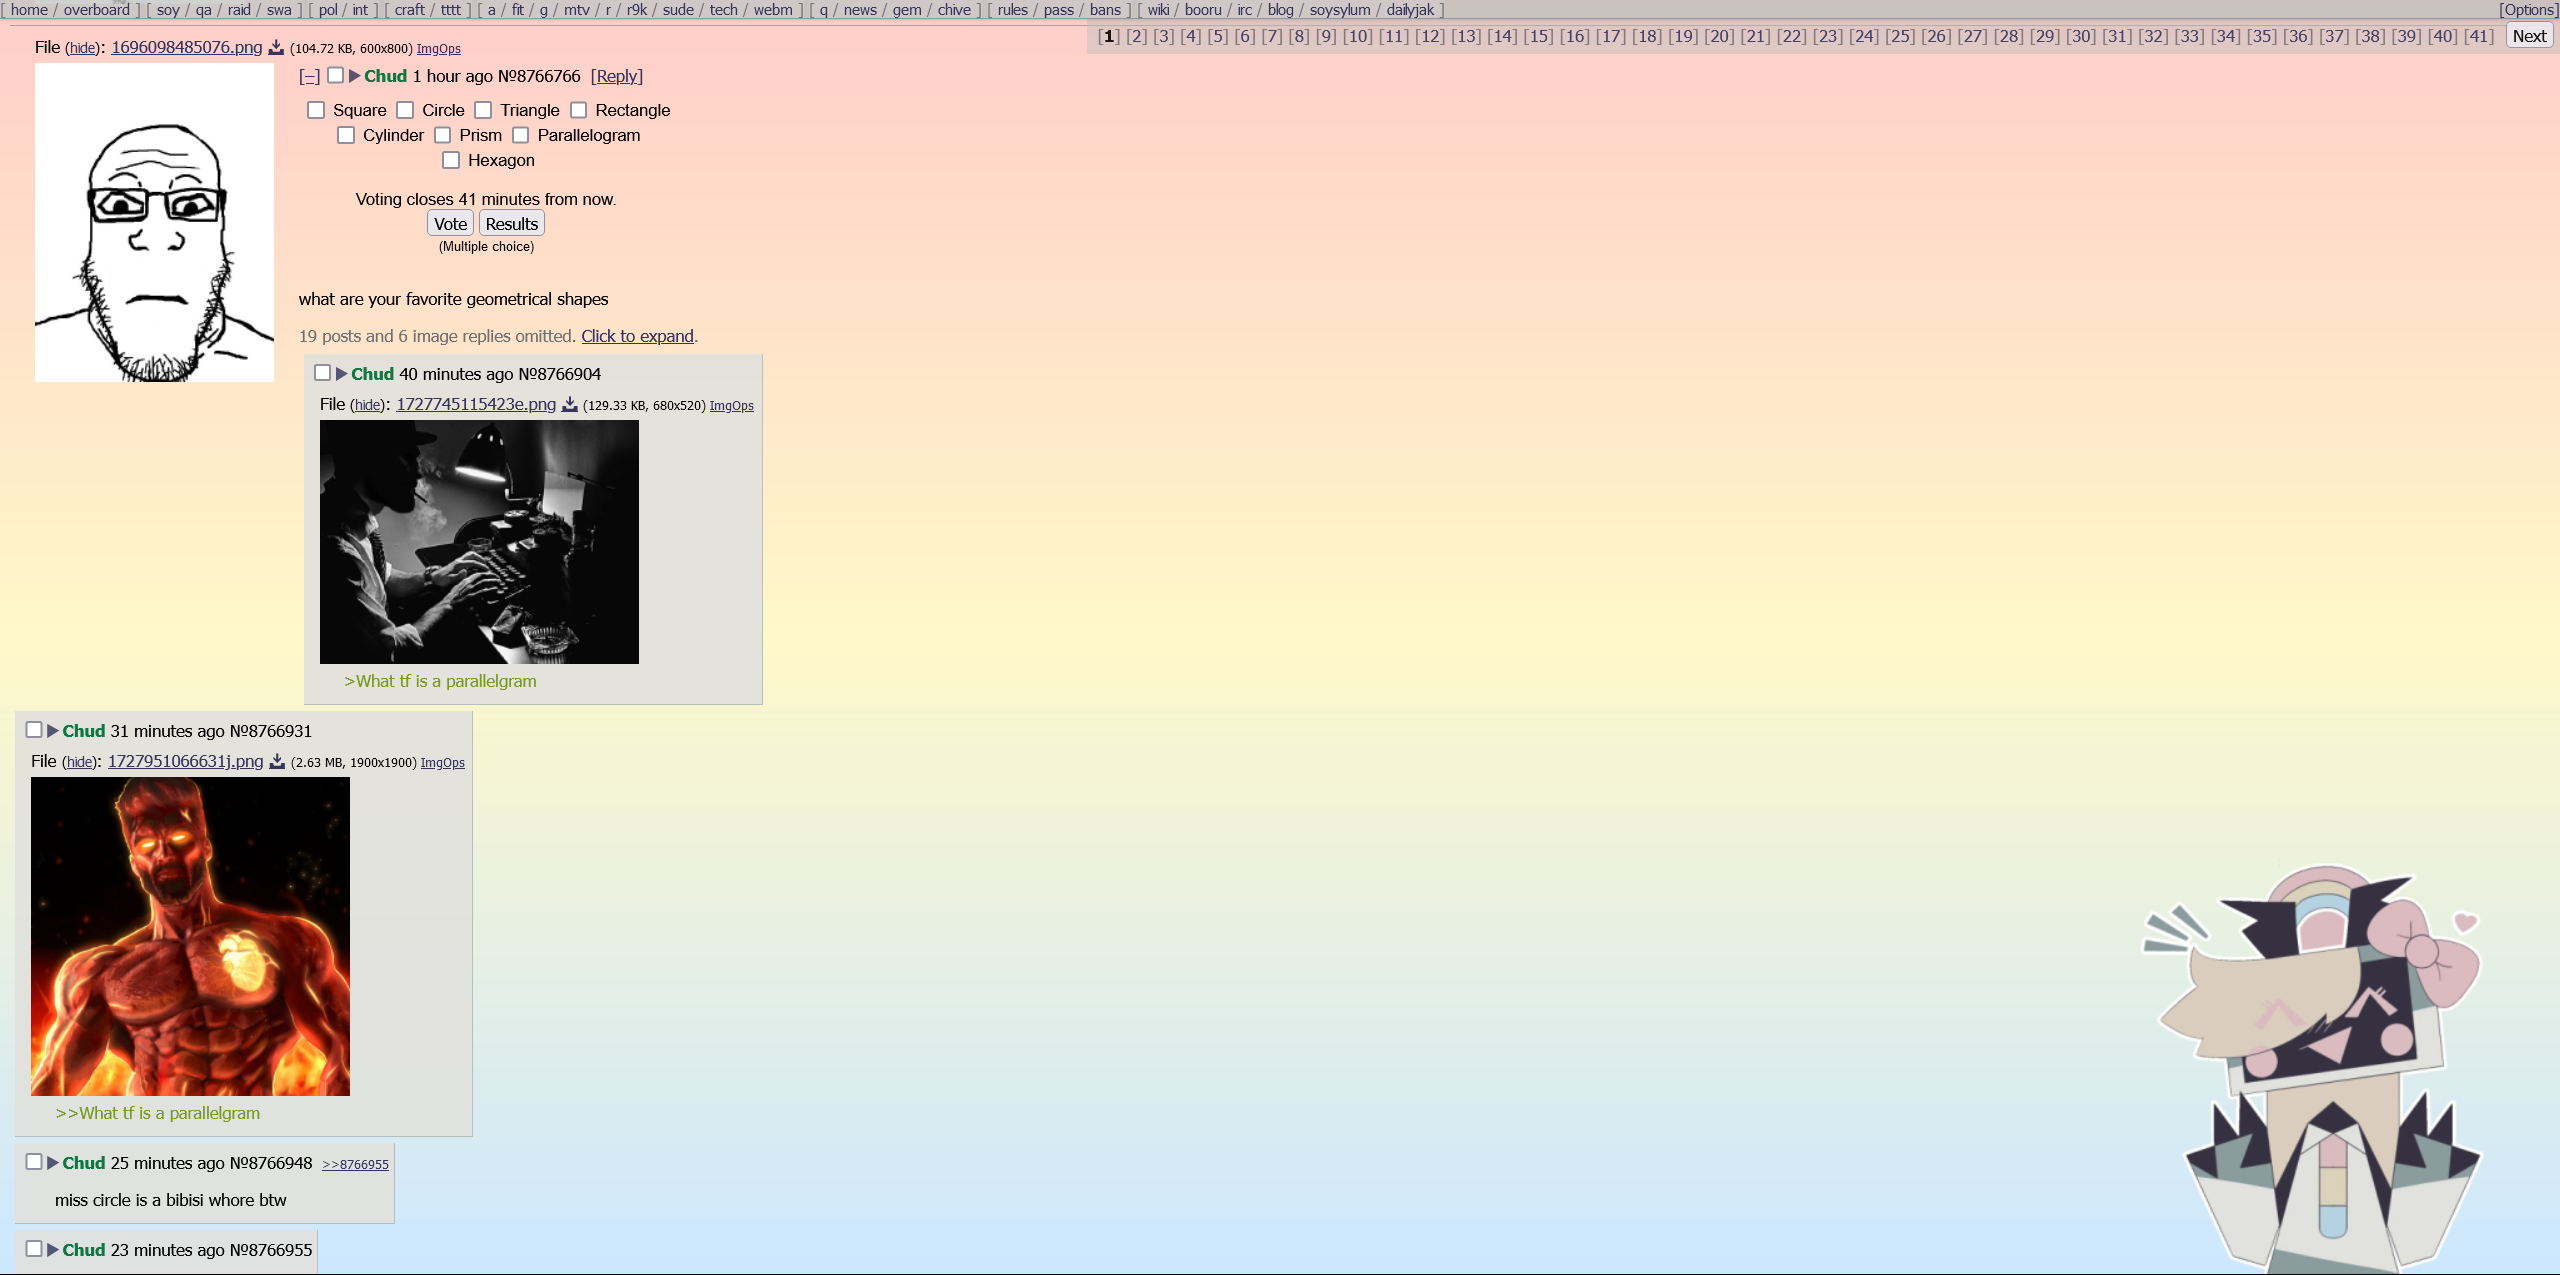Open post menu arrow for post №8766948
Screen dimensions: 2560x1275
53,1163
